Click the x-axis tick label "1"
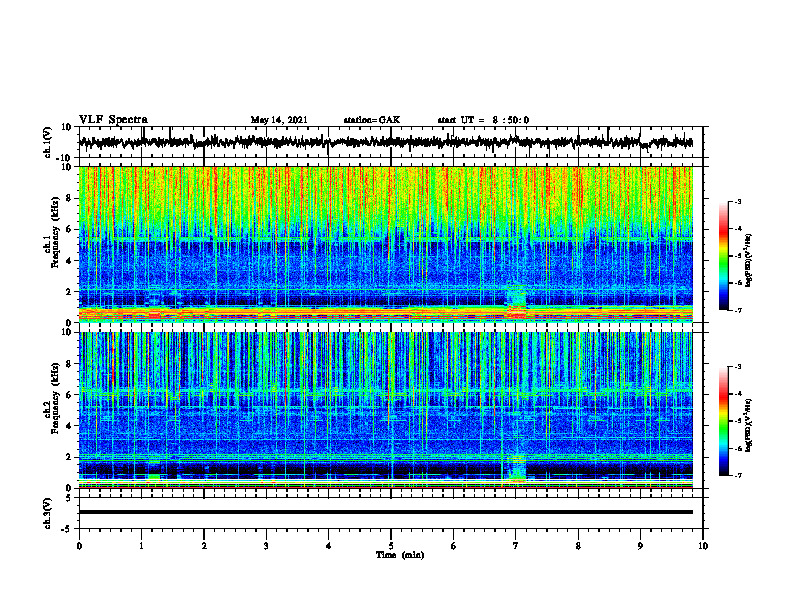This screenshot has height=612, width=792. tap(141, 546)
